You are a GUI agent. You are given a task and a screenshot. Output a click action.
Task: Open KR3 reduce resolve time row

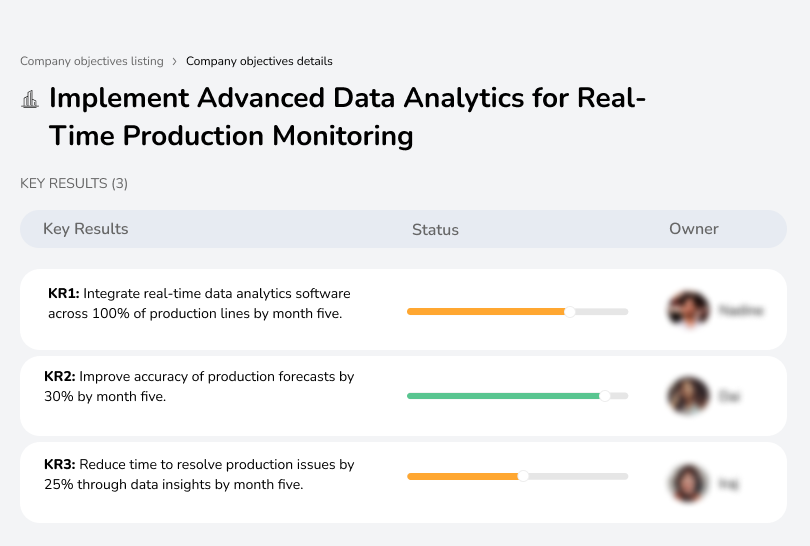pyautogui.click(x=403, y=482)
